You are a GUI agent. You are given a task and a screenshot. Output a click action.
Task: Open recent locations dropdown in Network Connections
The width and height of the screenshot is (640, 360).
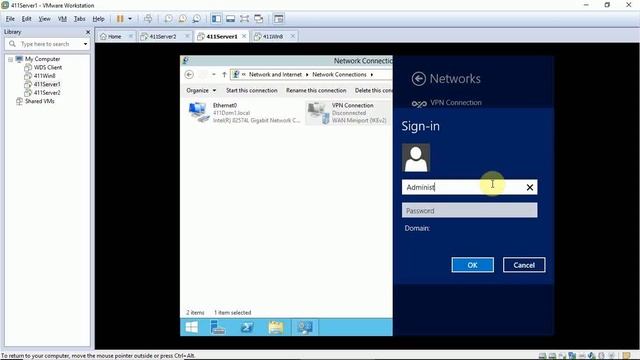[x=214, y=75]
